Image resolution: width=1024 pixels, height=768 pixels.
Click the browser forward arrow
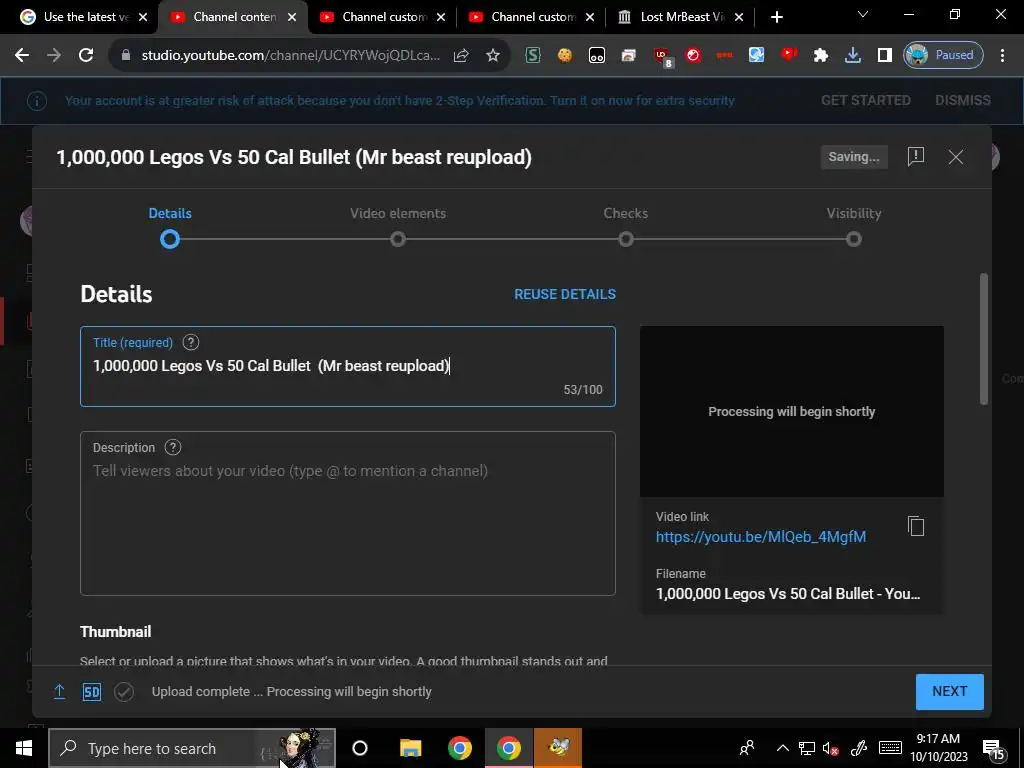point(54,56)
